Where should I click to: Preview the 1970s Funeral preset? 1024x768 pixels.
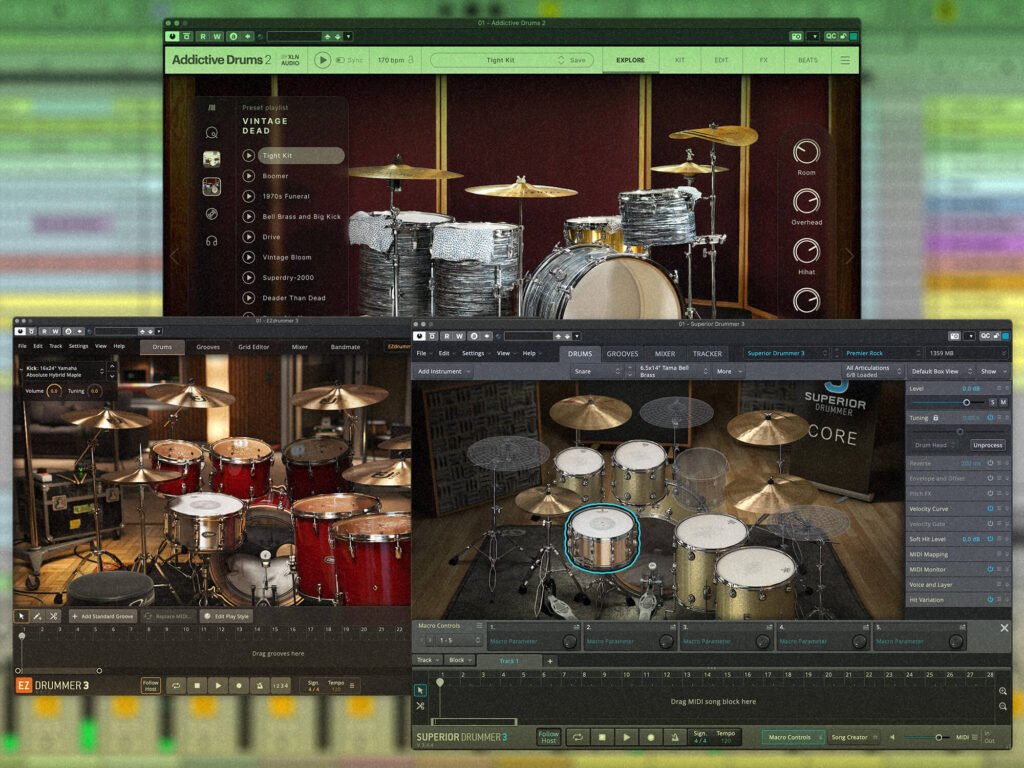[x=249, y=196]
